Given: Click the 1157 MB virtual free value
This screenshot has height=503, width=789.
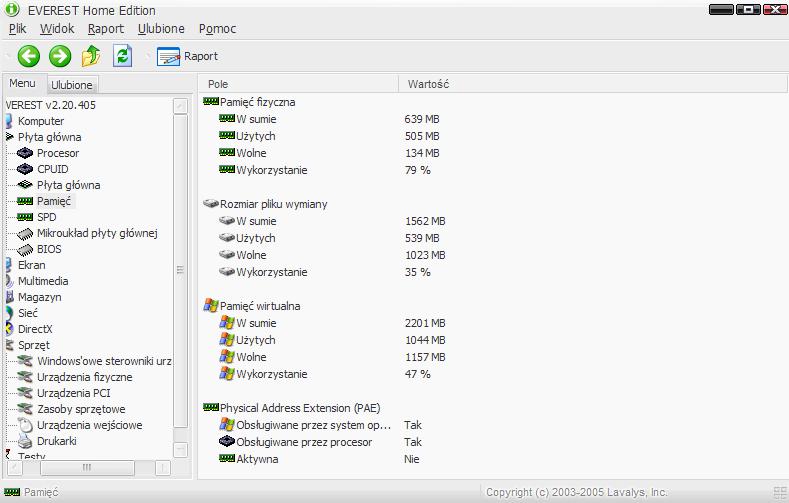Looking at the screenshot, I should coord(425,358).
